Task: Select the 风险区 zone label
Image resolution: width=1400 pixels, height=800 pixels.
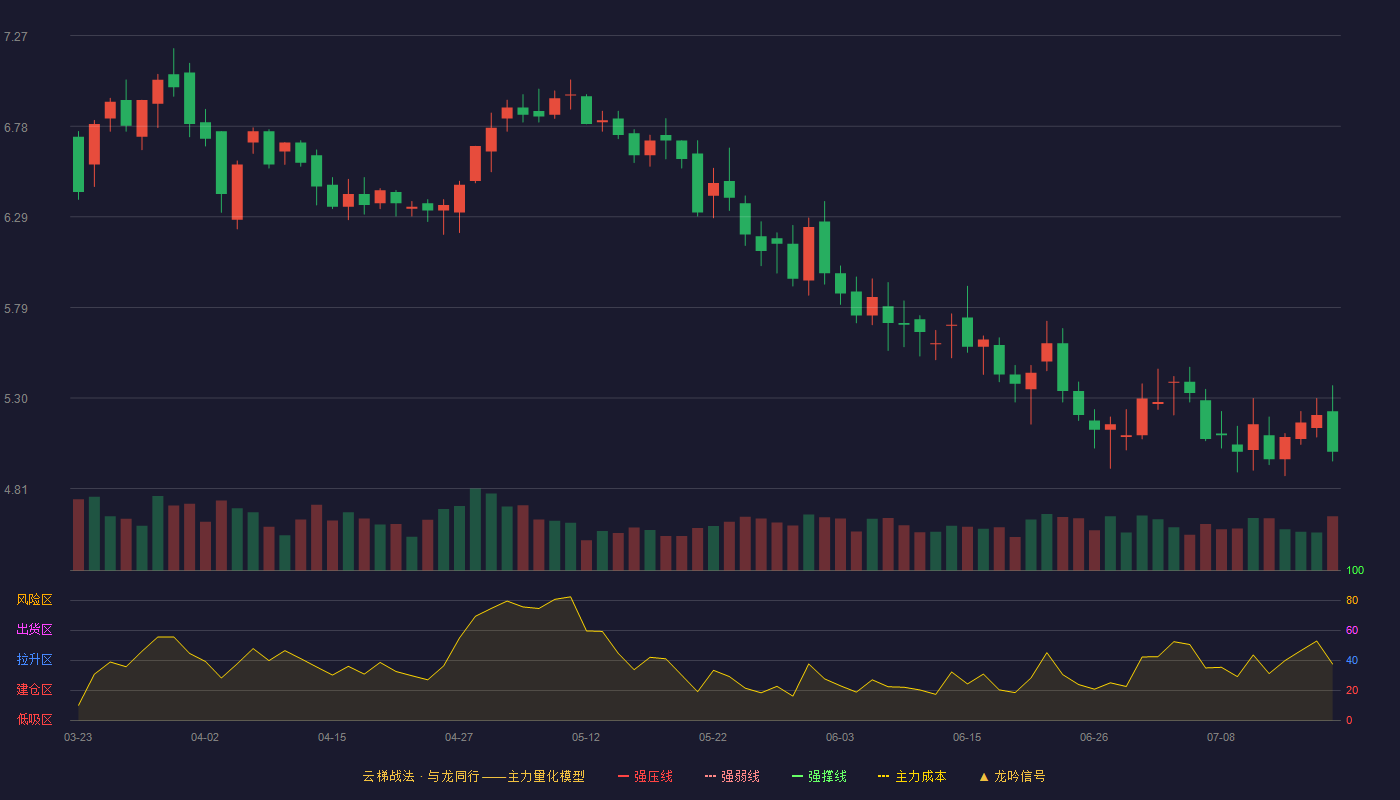Action: [34, 600]
